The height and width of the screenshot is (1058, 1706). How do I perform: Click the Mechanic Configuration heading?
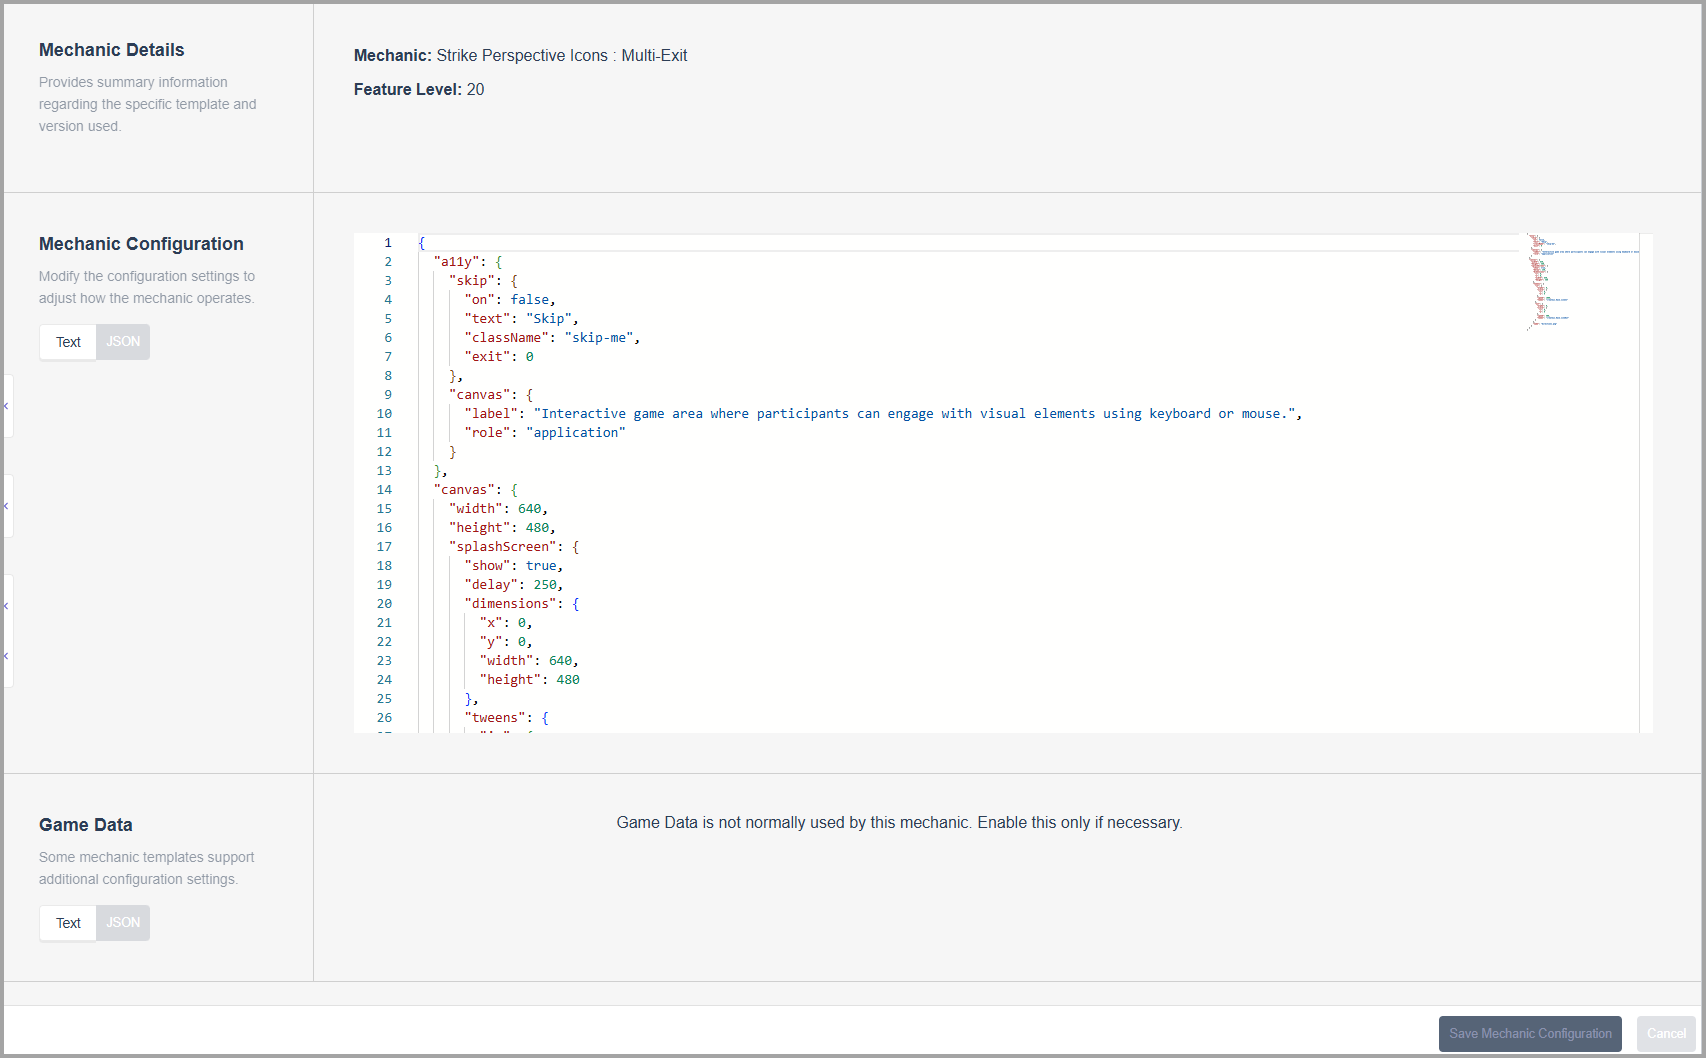click(x=141, y=244)
